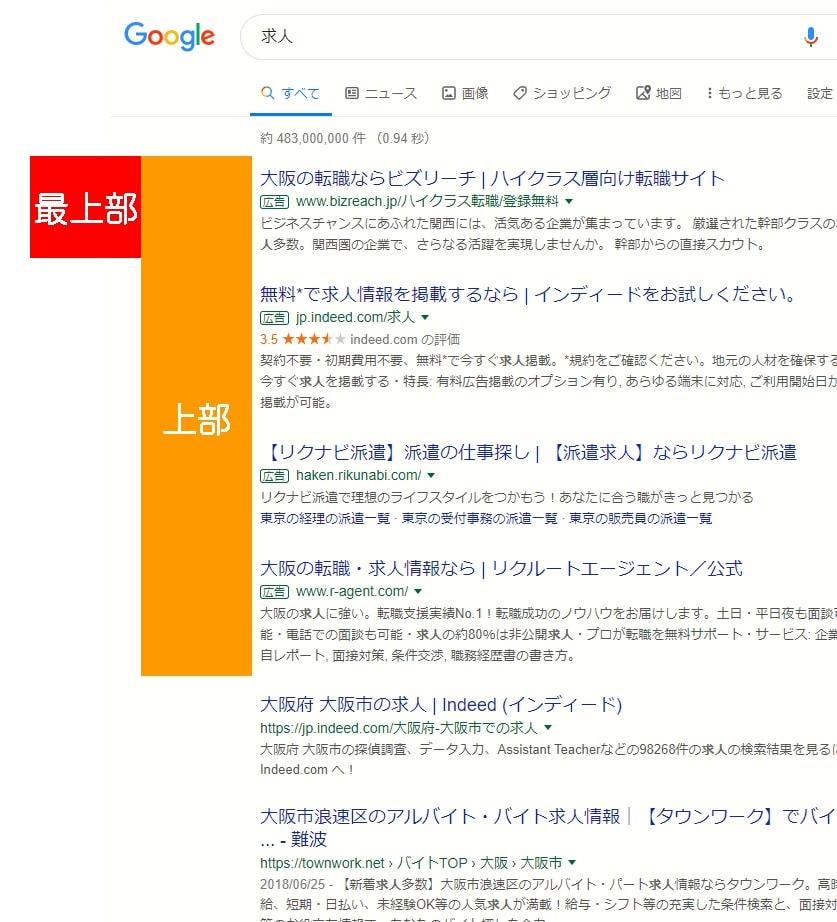
Task: Open 東京の販売員の派遣一覧 sitelink
Action: pos(641,518)
